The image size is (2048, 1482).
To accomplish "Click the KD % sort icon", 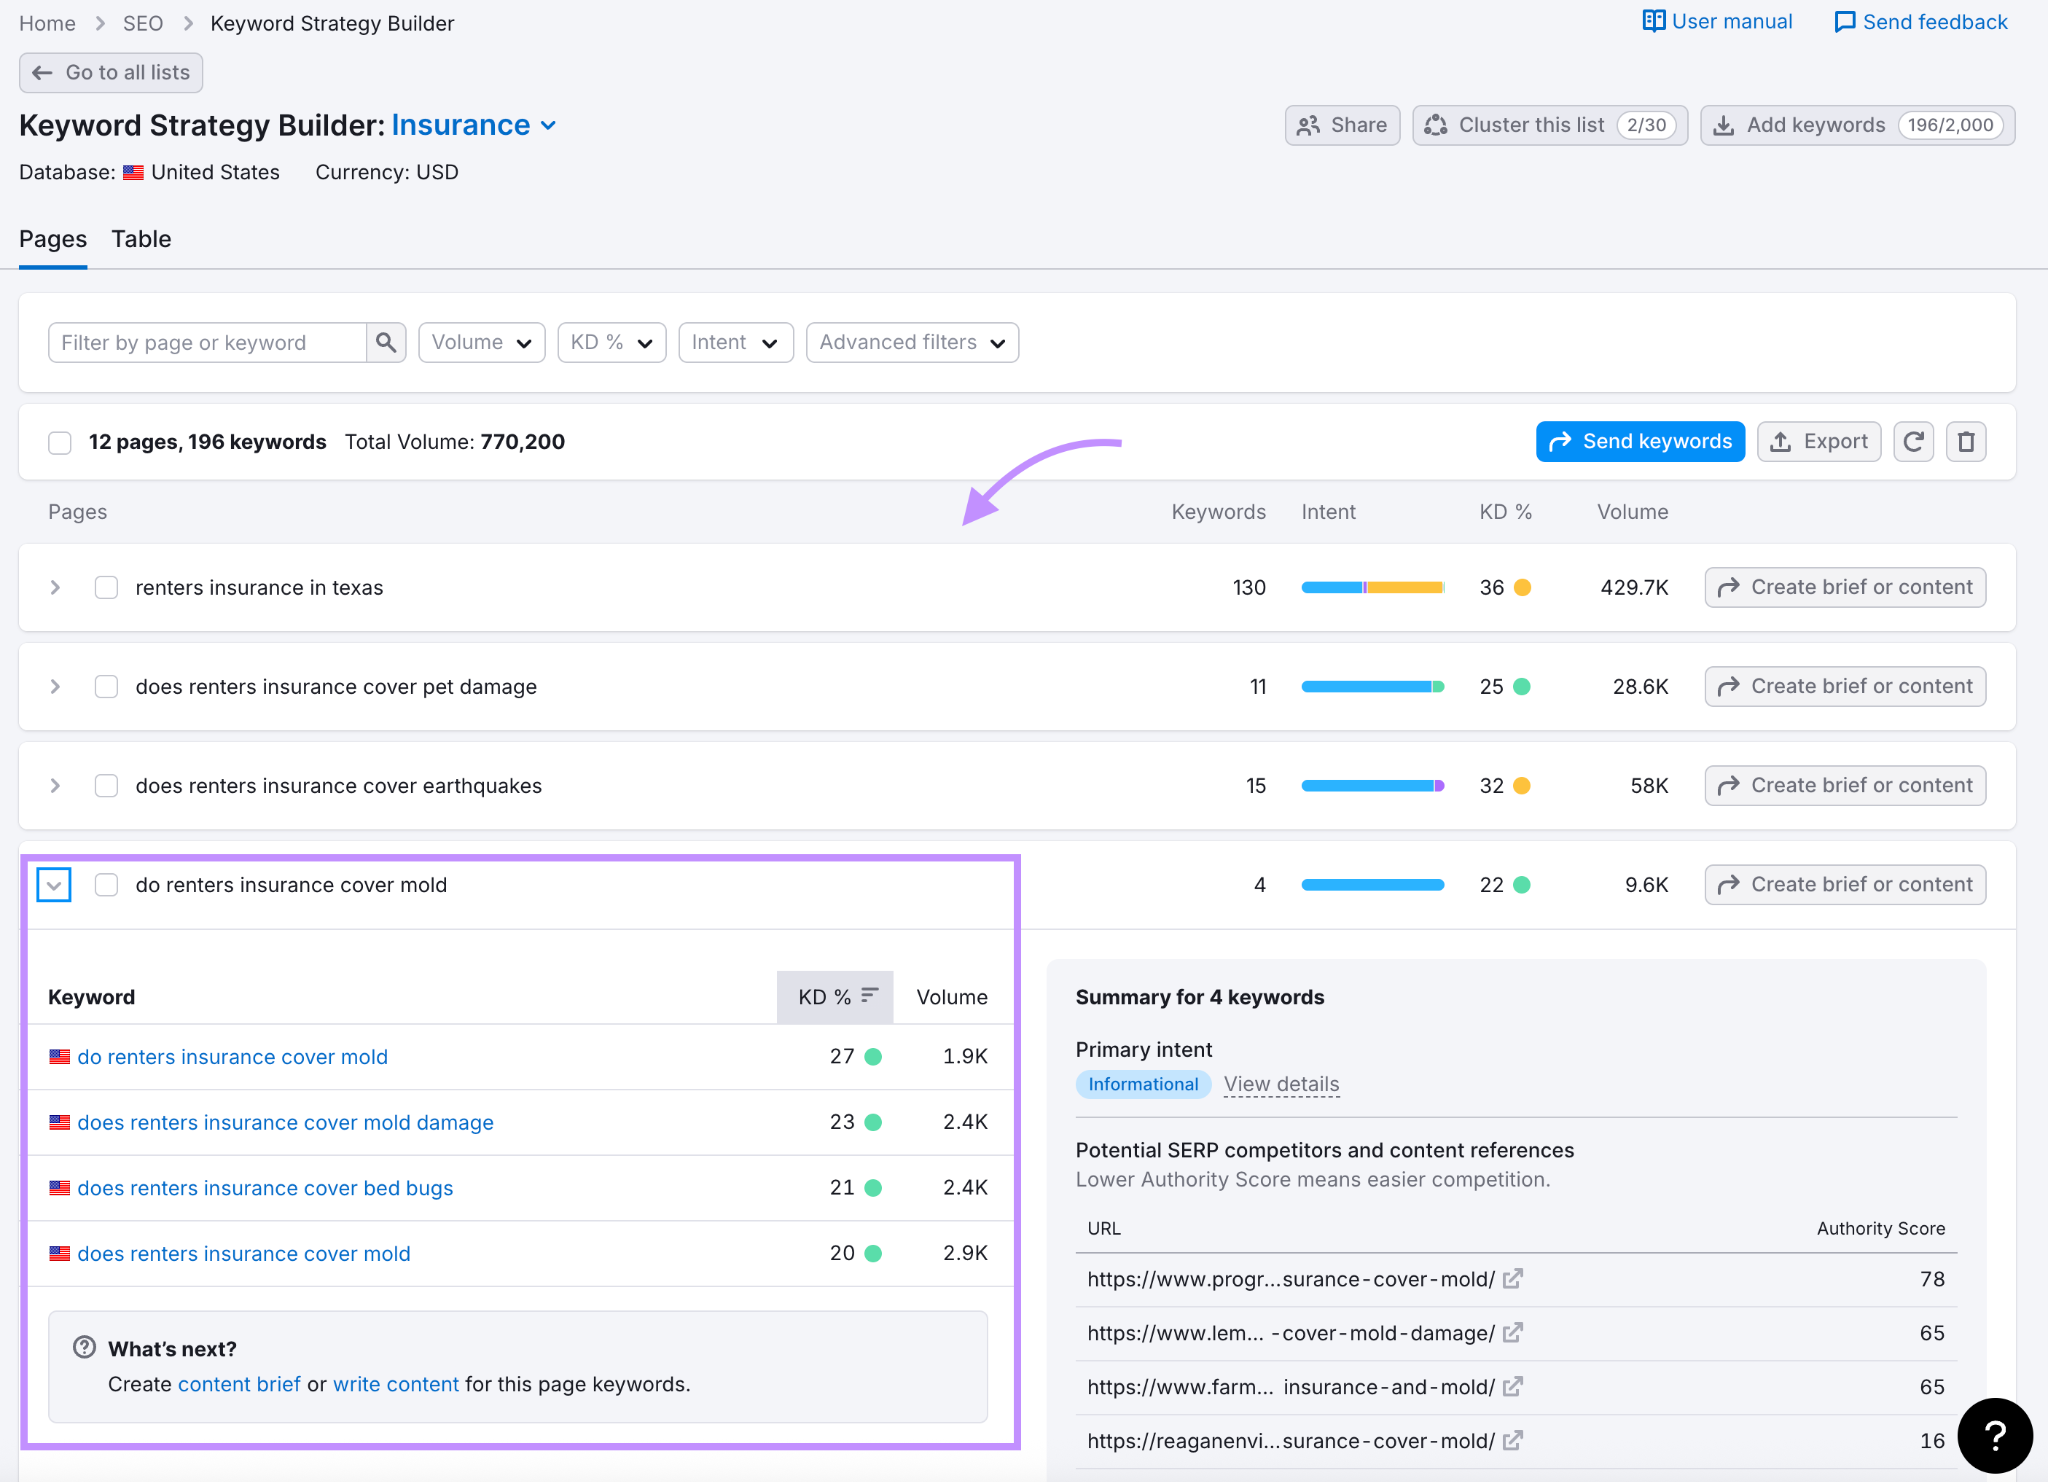I will [x=869, y=996].
